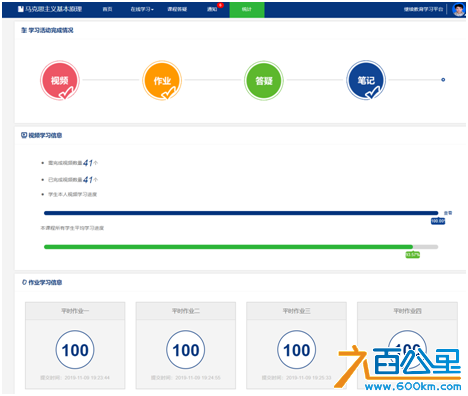Go to the 首页 home nav item
The width and height of the screenshot is (468, 396).
pos(107,9)
